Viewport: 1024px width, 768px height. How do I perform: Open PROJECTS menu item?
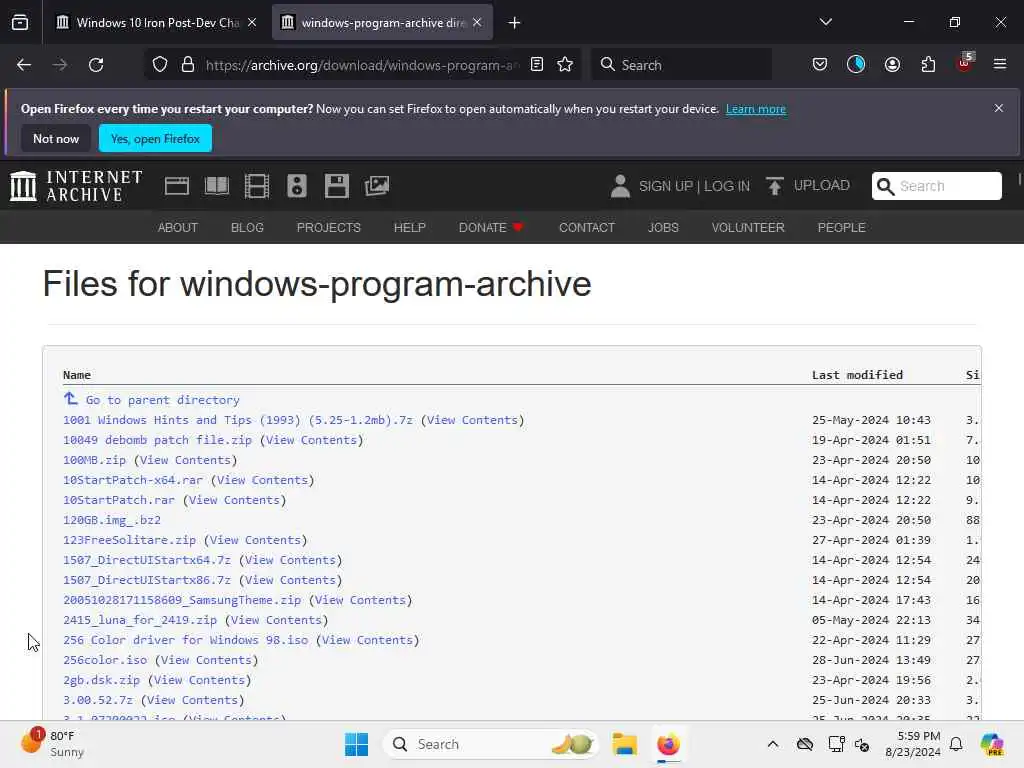coord(328,227)
